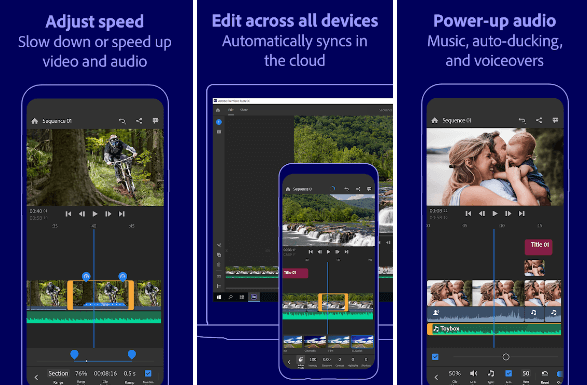This screenshot has width=587, height=385.
Task: Open comments icon in the Adjust speed phone
Action: tap(155, 121)
